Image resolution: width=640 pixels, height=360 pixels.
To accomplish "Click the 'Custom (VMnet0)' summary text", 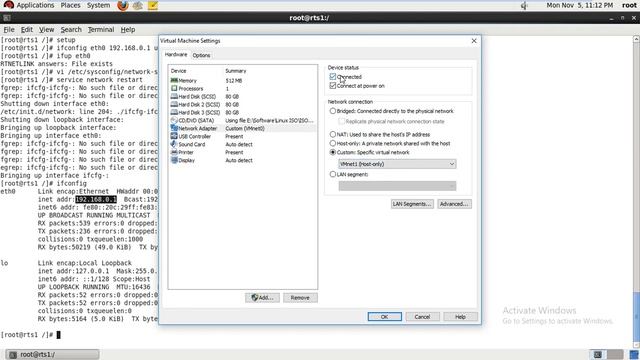I will 245,128.
